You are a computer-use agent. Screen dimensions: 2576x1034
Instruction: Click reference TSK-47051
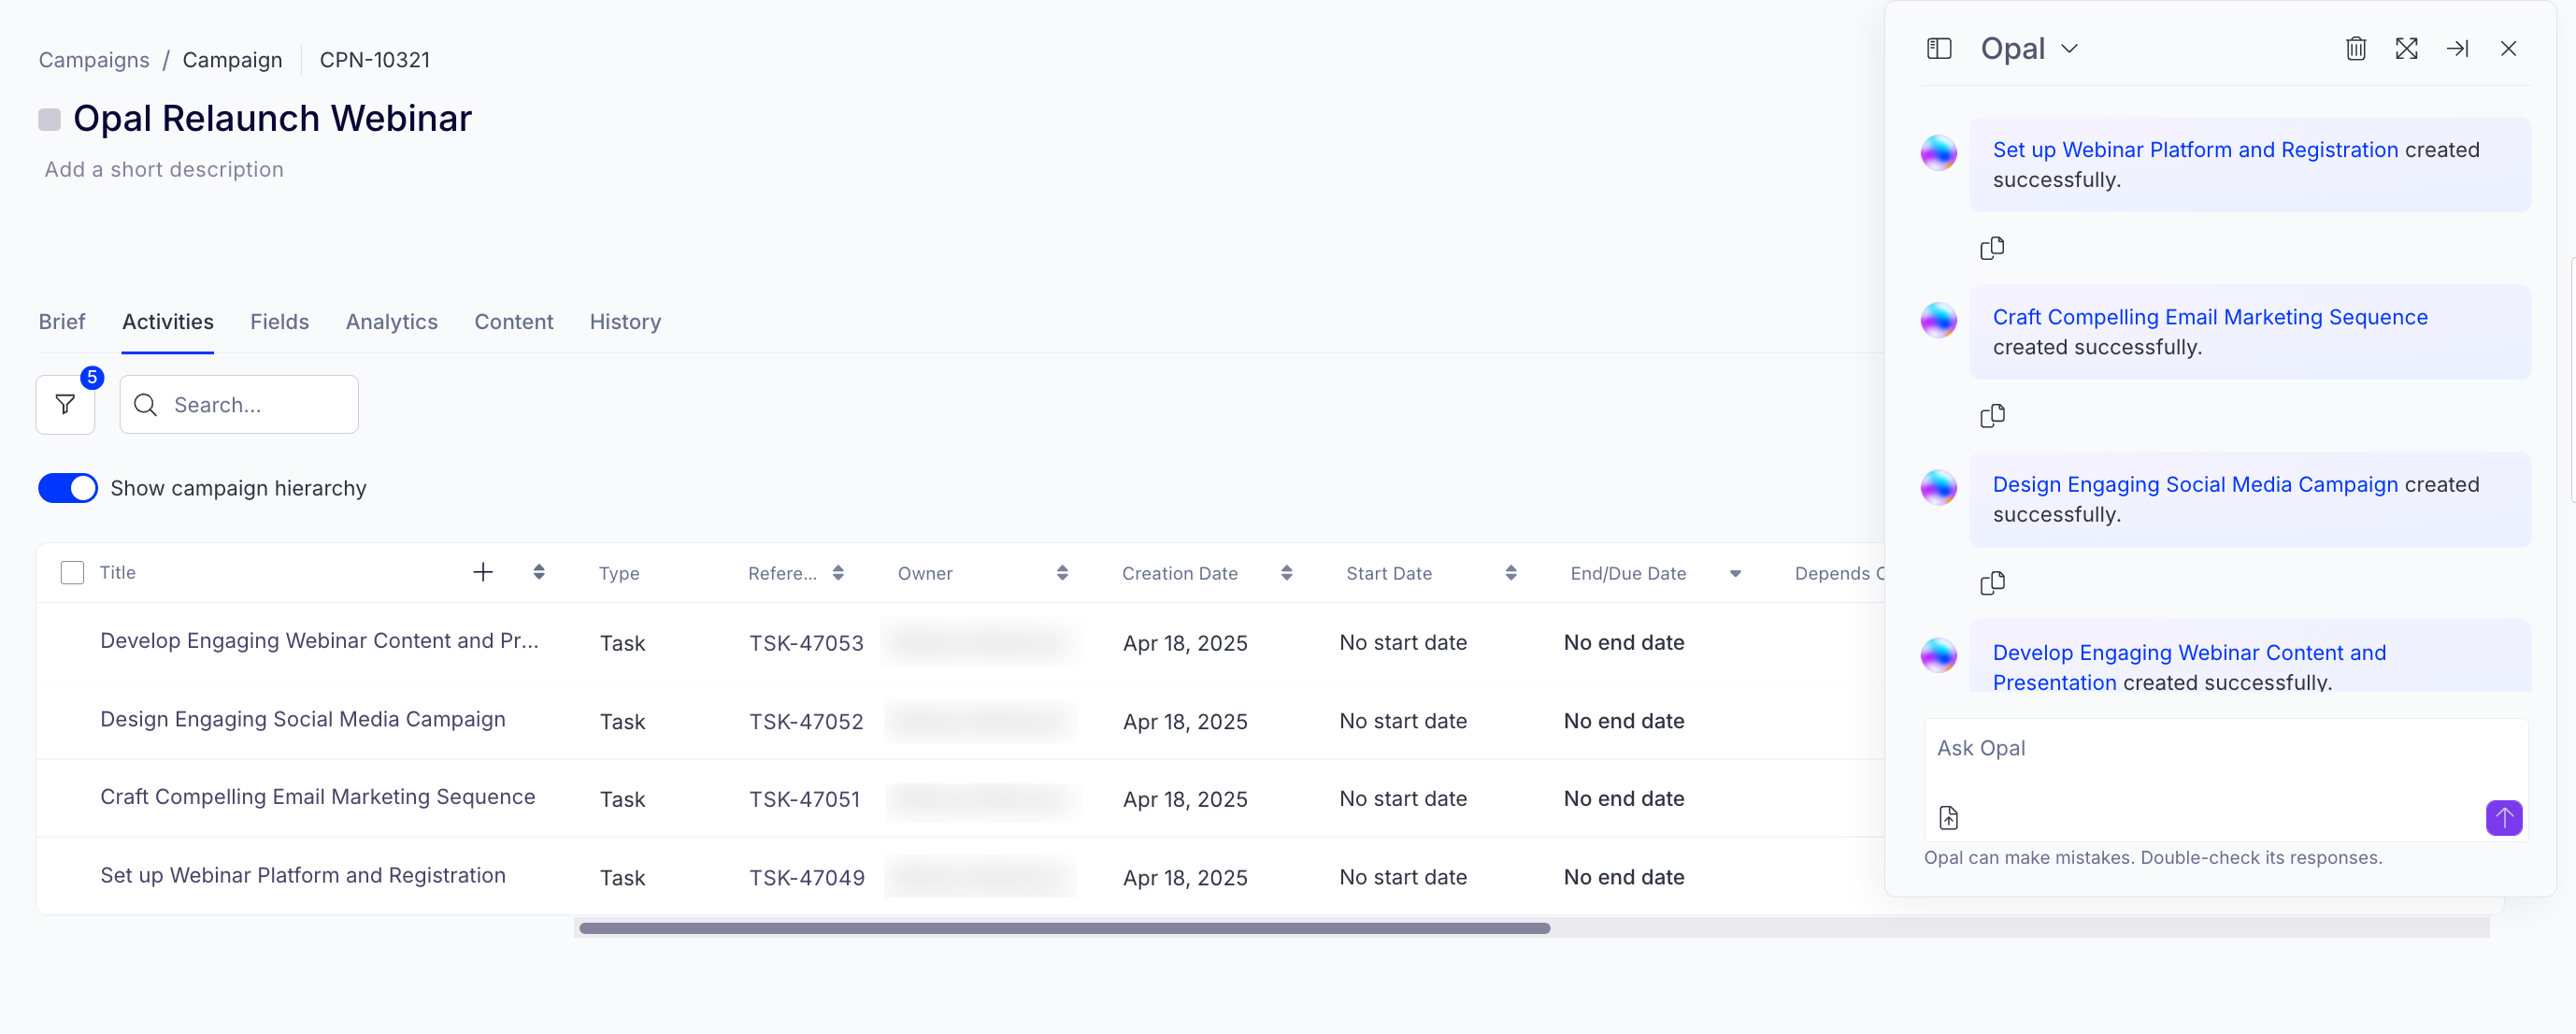[804, 800]
